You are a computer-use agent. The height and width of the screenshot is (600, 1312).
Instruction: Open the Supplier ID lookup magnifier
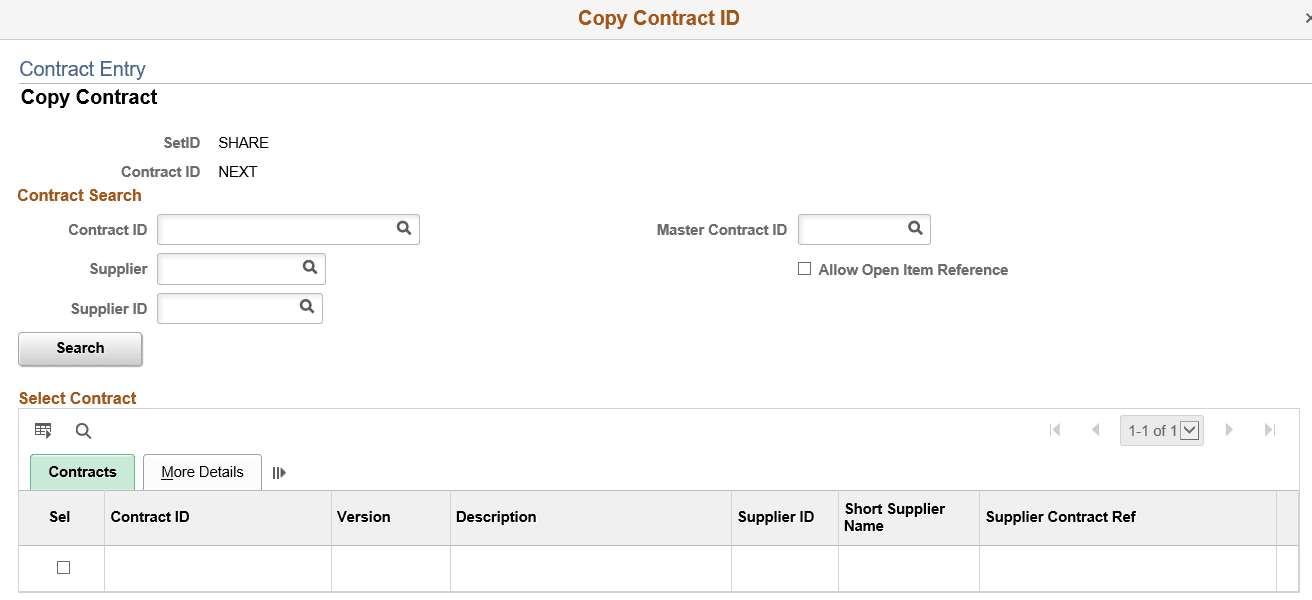click(x=306, y=308)
